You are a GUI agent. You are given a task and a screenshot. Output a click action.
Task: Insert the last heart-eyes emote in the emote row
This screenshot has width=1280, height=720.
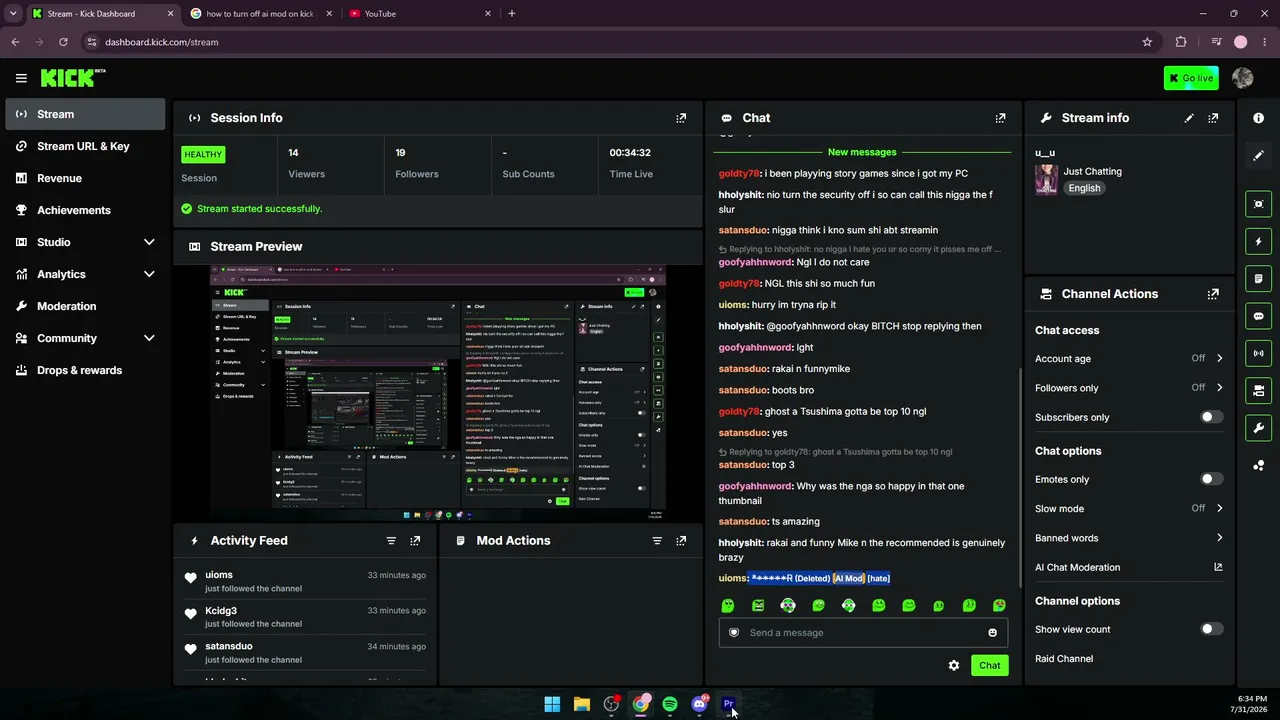(x=999, y=606)
